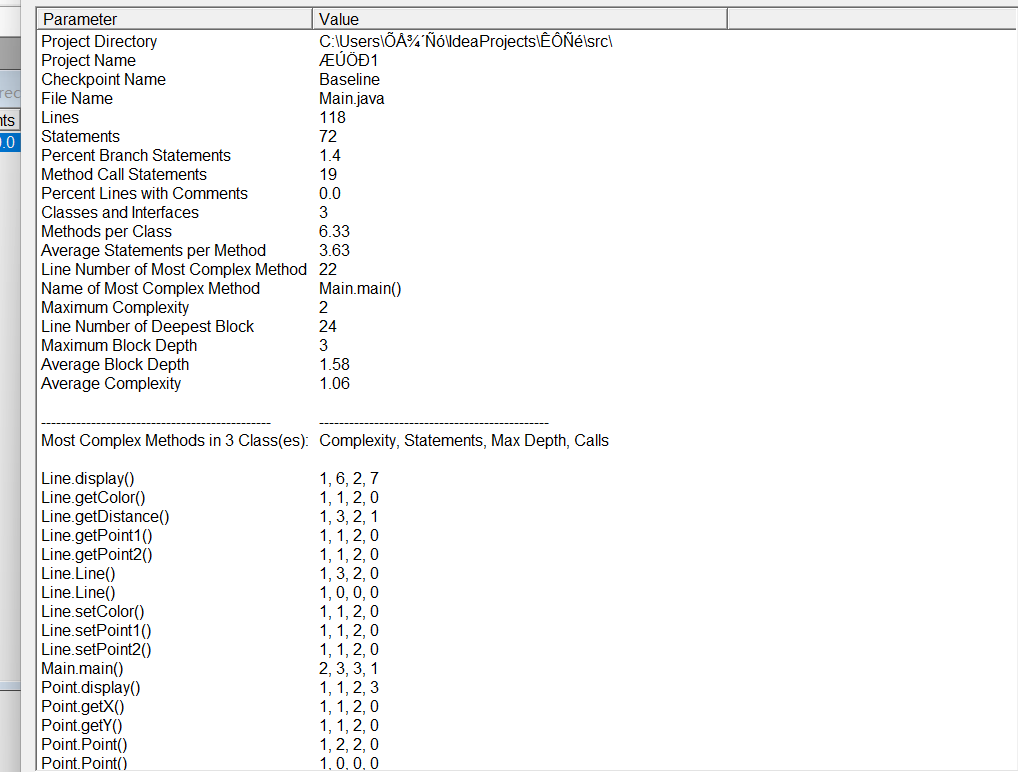This screenshot has width=1018, height=772.
Task: Select Average Block Depth label
Action: (x=116, y=364)
